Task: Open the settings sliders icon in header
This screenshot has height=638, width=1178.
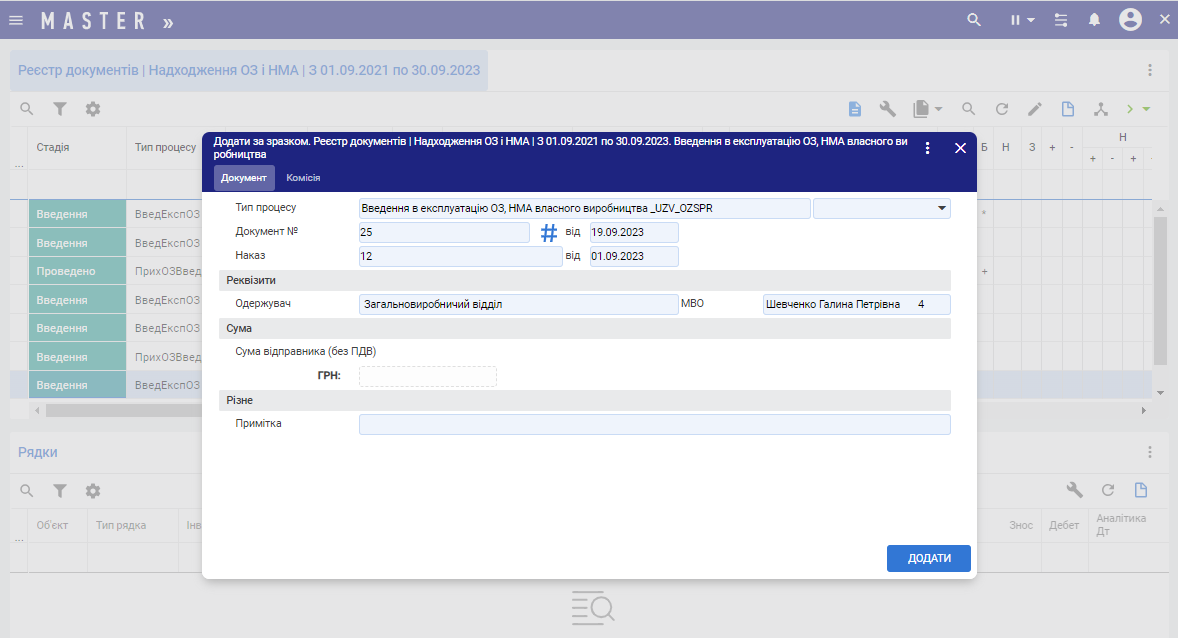Action: [x=1061, y=20]
